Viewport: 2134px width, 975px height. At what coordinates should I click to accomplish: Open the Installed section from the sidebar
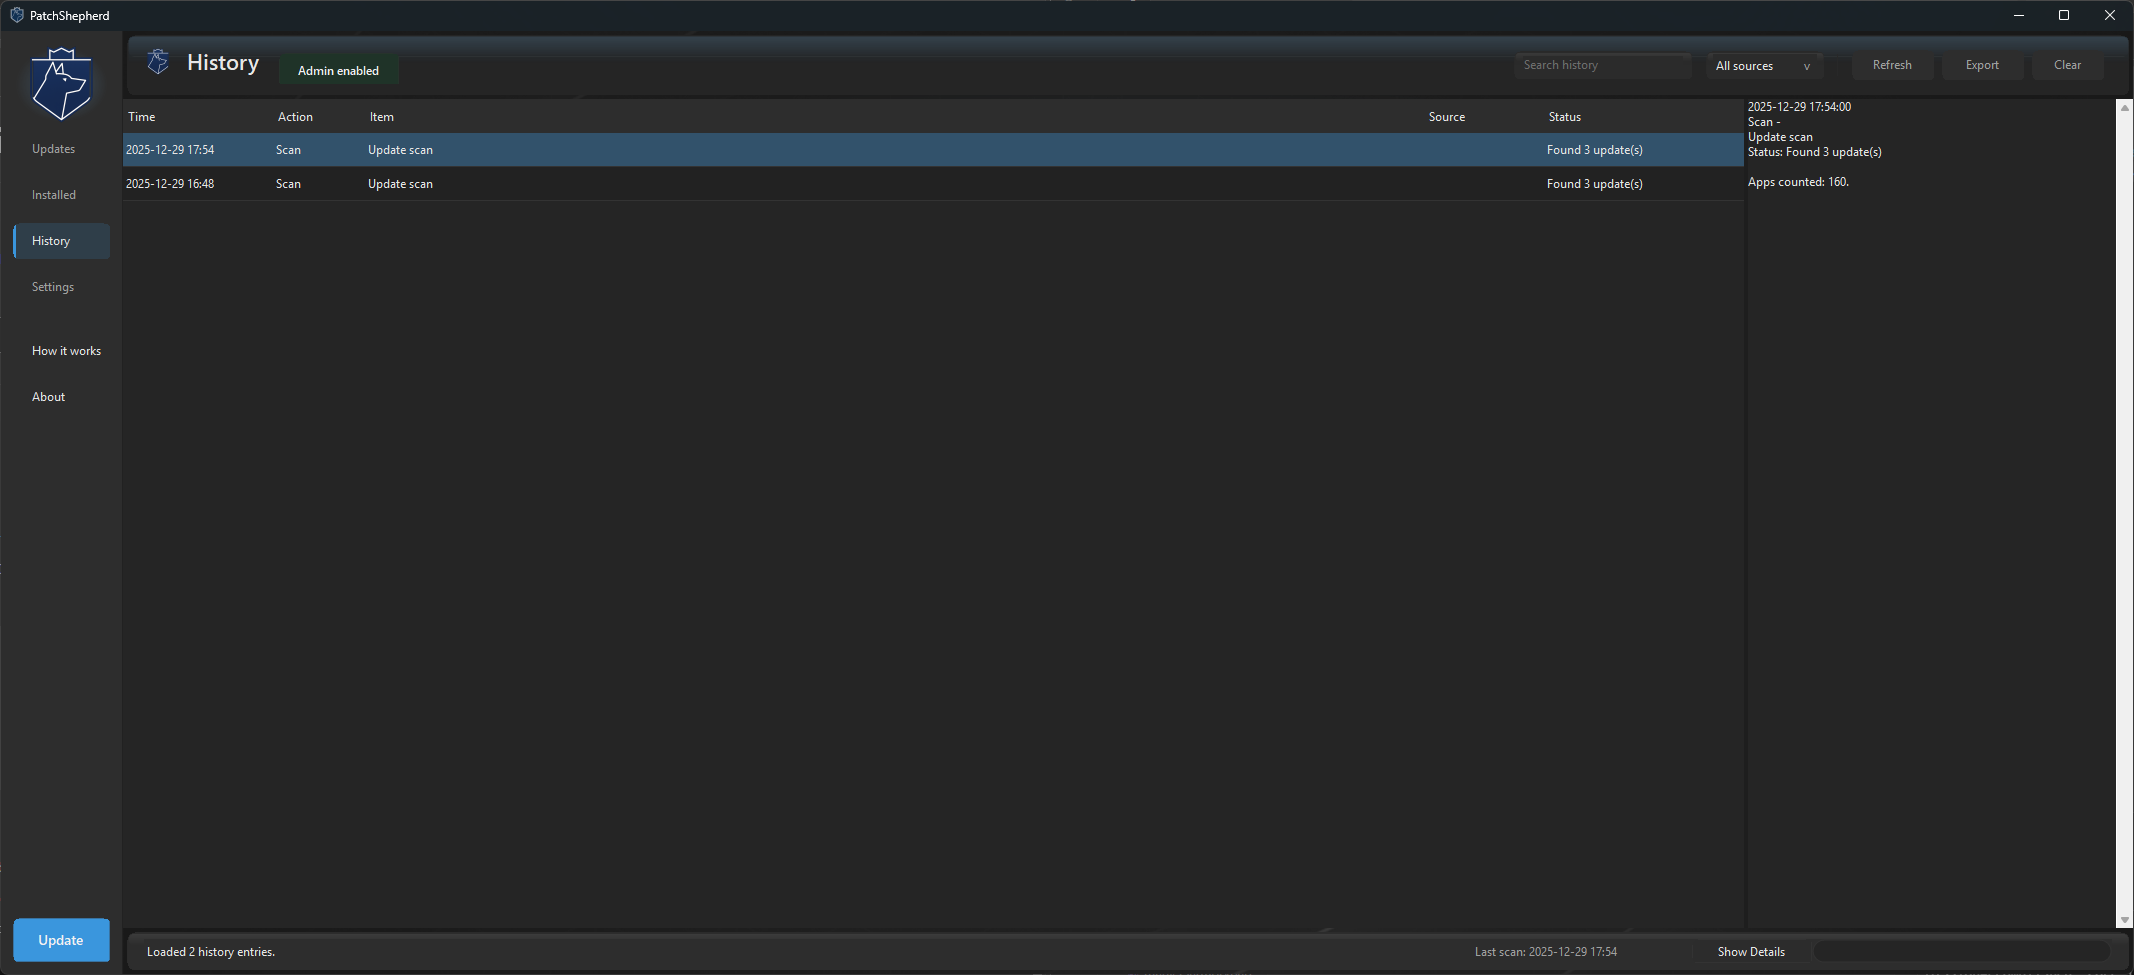54,194
